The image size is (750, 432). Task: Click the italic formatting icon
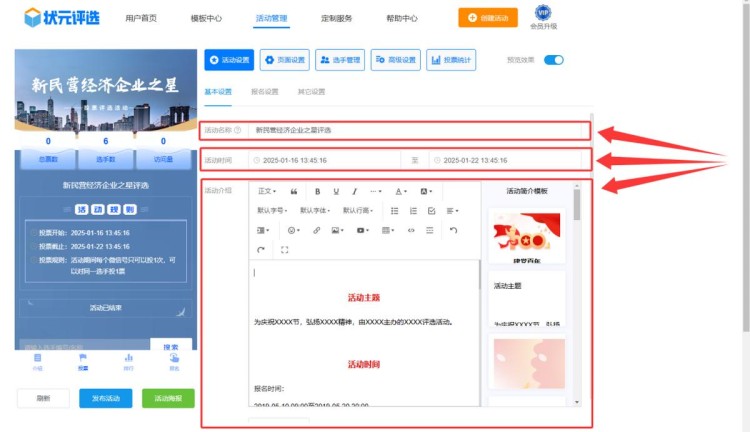pos(355,191)
